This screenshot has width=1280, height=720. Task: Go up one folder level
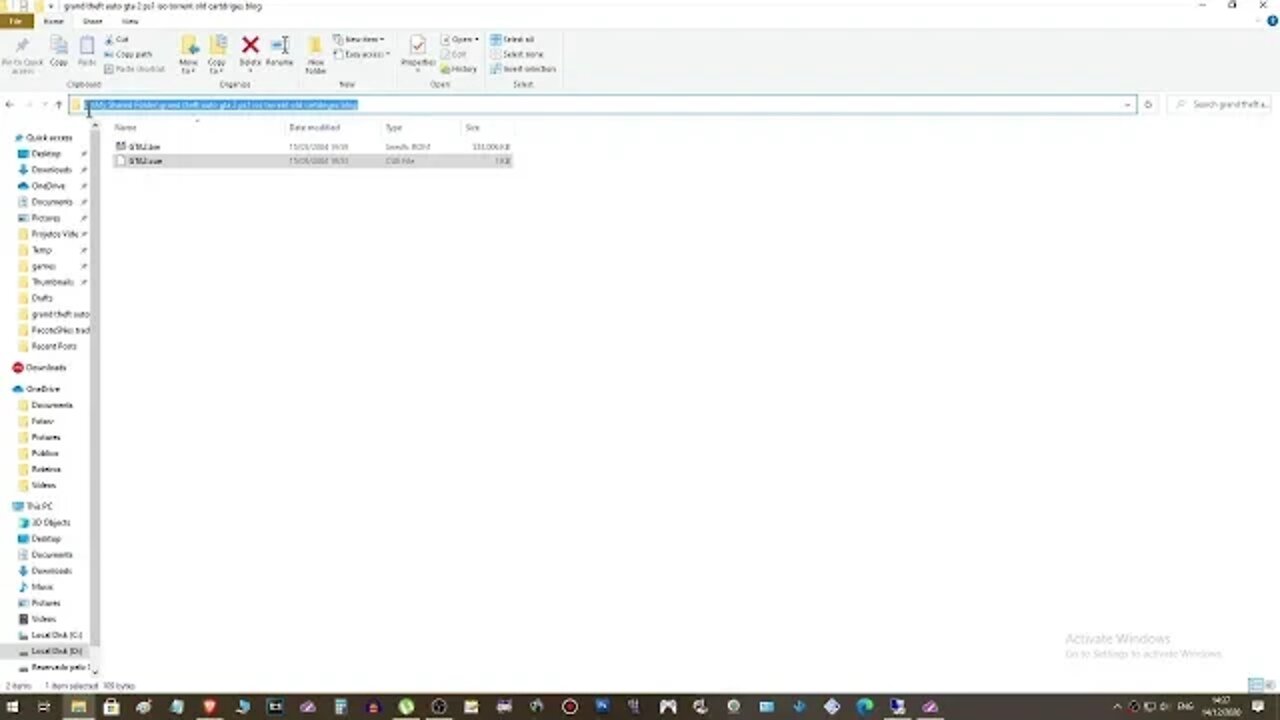click(x=58, y=104)
